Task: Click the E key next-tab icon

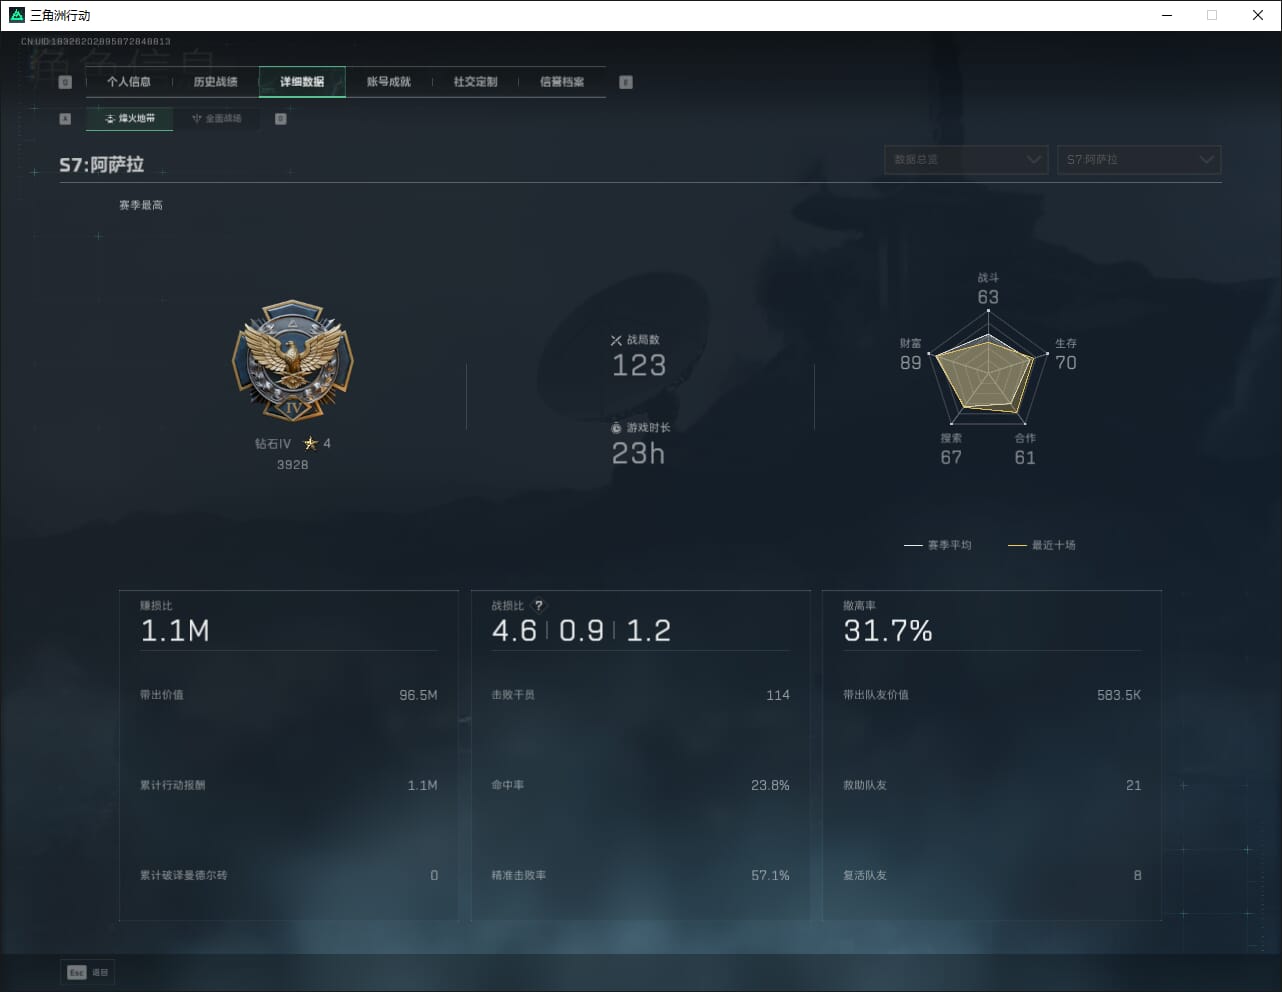Action: coord(626,82)
